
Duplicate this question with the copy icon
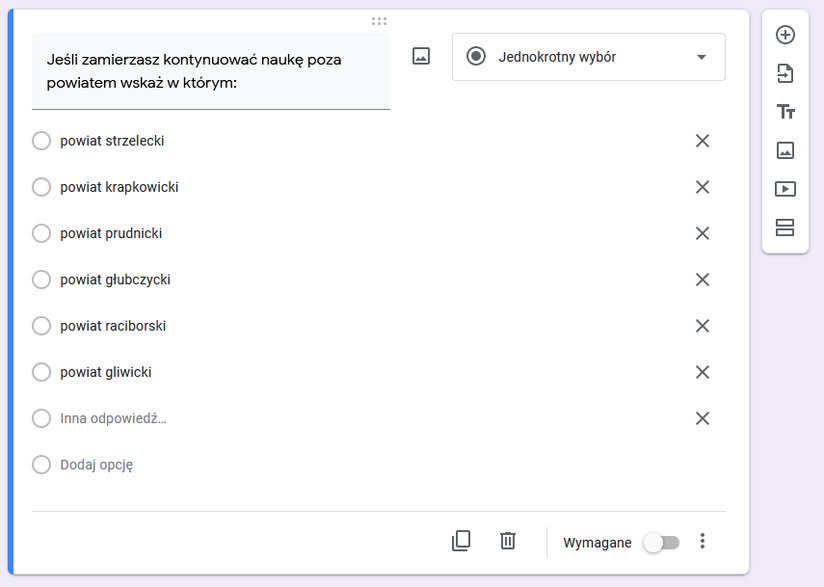point(461,541)
